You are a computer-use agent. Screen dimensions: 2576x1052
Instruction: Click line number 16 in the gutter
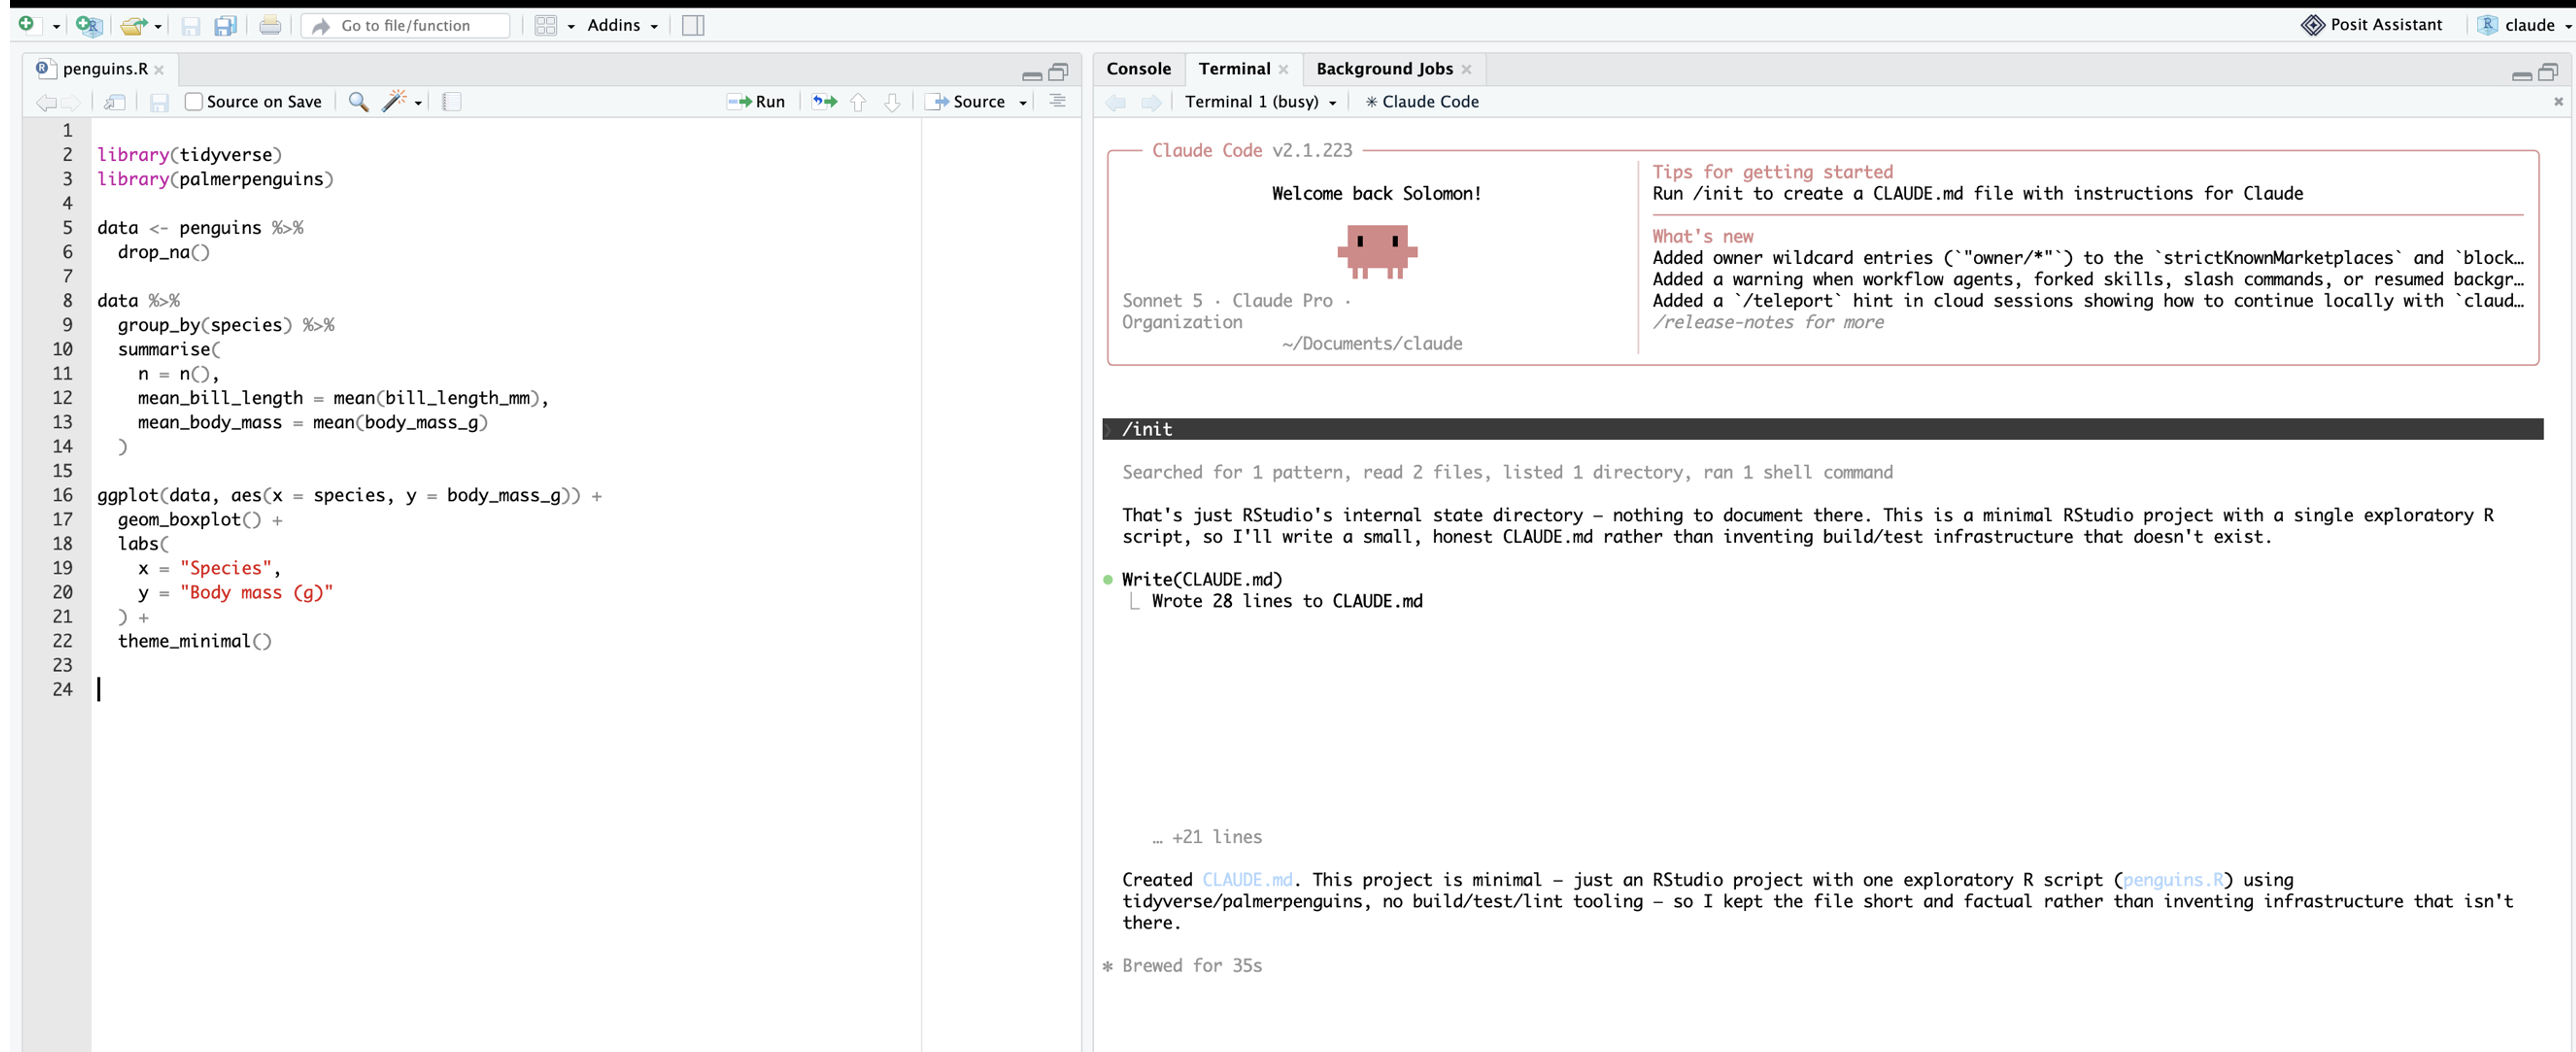[x=62, y=495]
